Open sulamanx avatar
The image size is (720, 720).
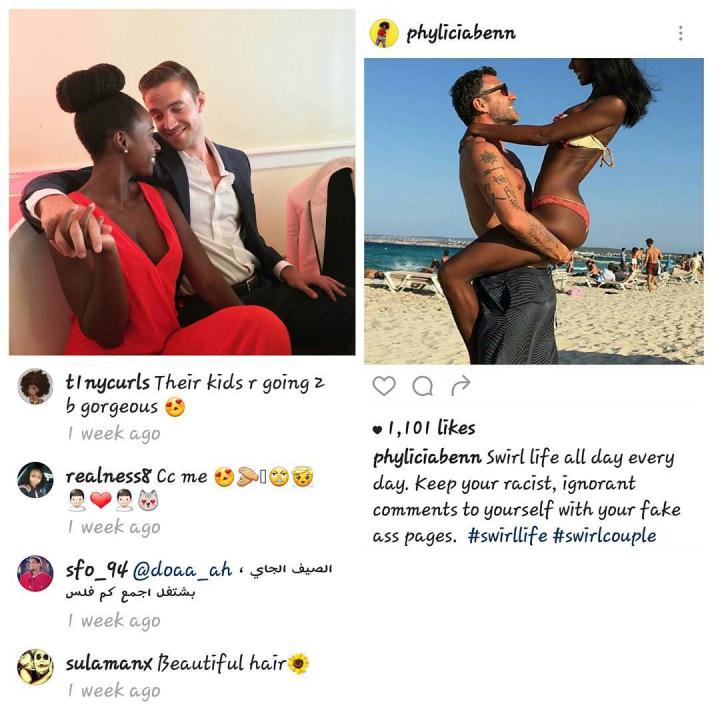pos(35,667)
